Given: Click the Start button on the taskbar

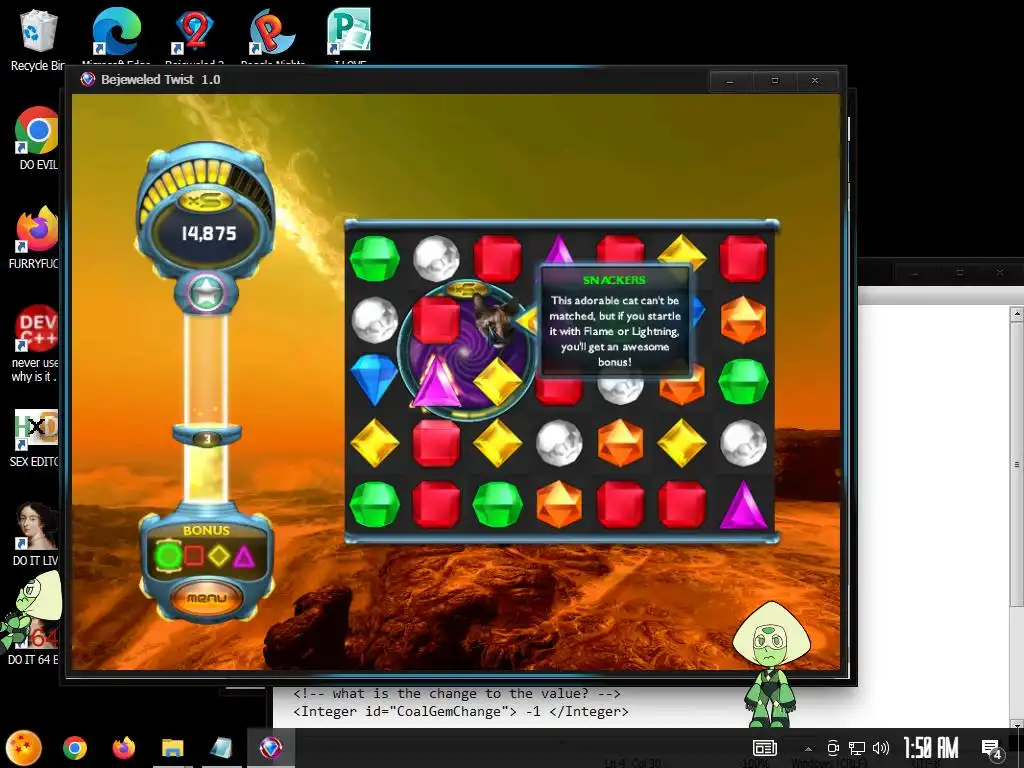Looking at the screenshot, I should pos(24,748).
